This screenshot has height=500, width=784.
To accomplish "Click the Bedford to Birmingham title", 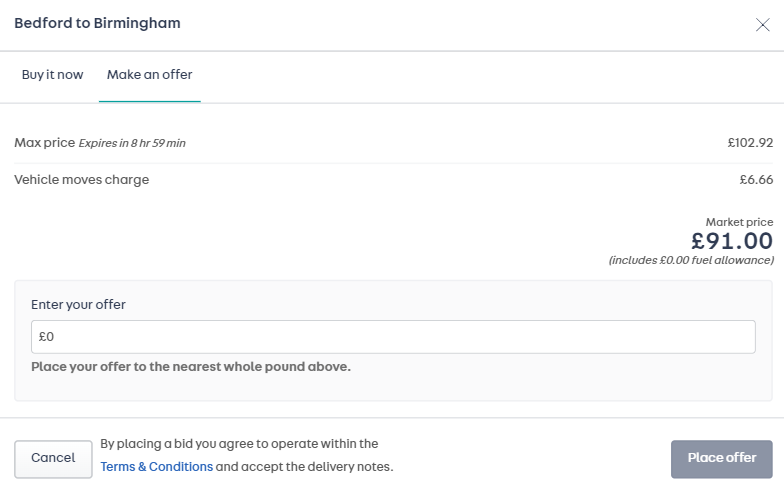I will point(97,23).
